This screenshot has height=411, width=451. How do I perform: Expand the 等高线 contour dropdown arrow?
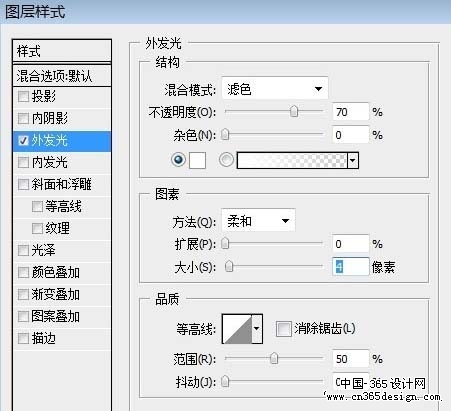(x=257, y=329)
